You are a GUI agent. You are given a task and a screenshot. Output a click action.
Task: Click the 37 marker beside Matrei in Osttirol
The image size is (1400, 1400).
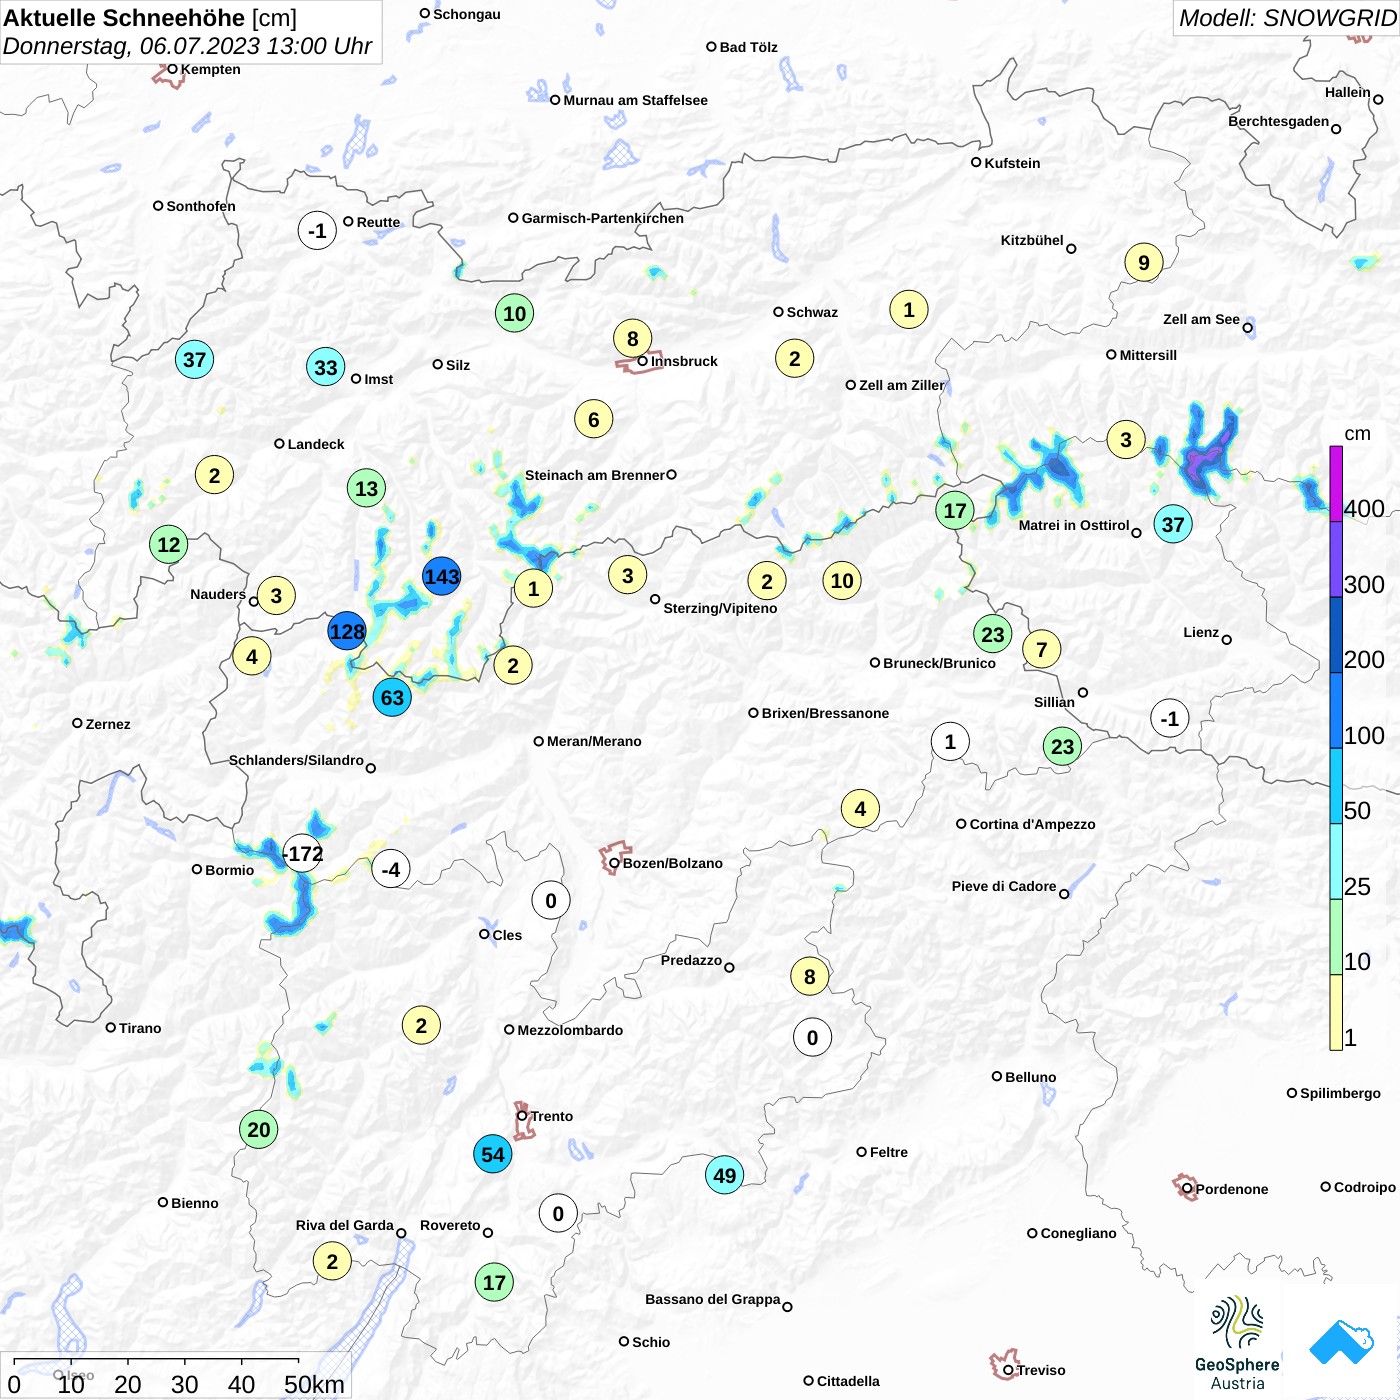click(x=1173, y=523)
